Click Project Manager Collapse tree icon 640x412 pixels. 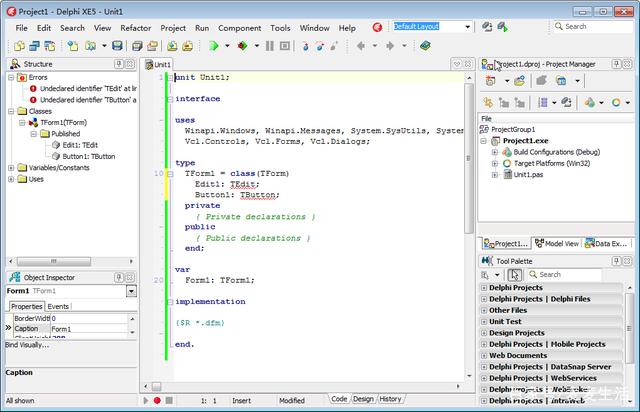pos(519,102)
